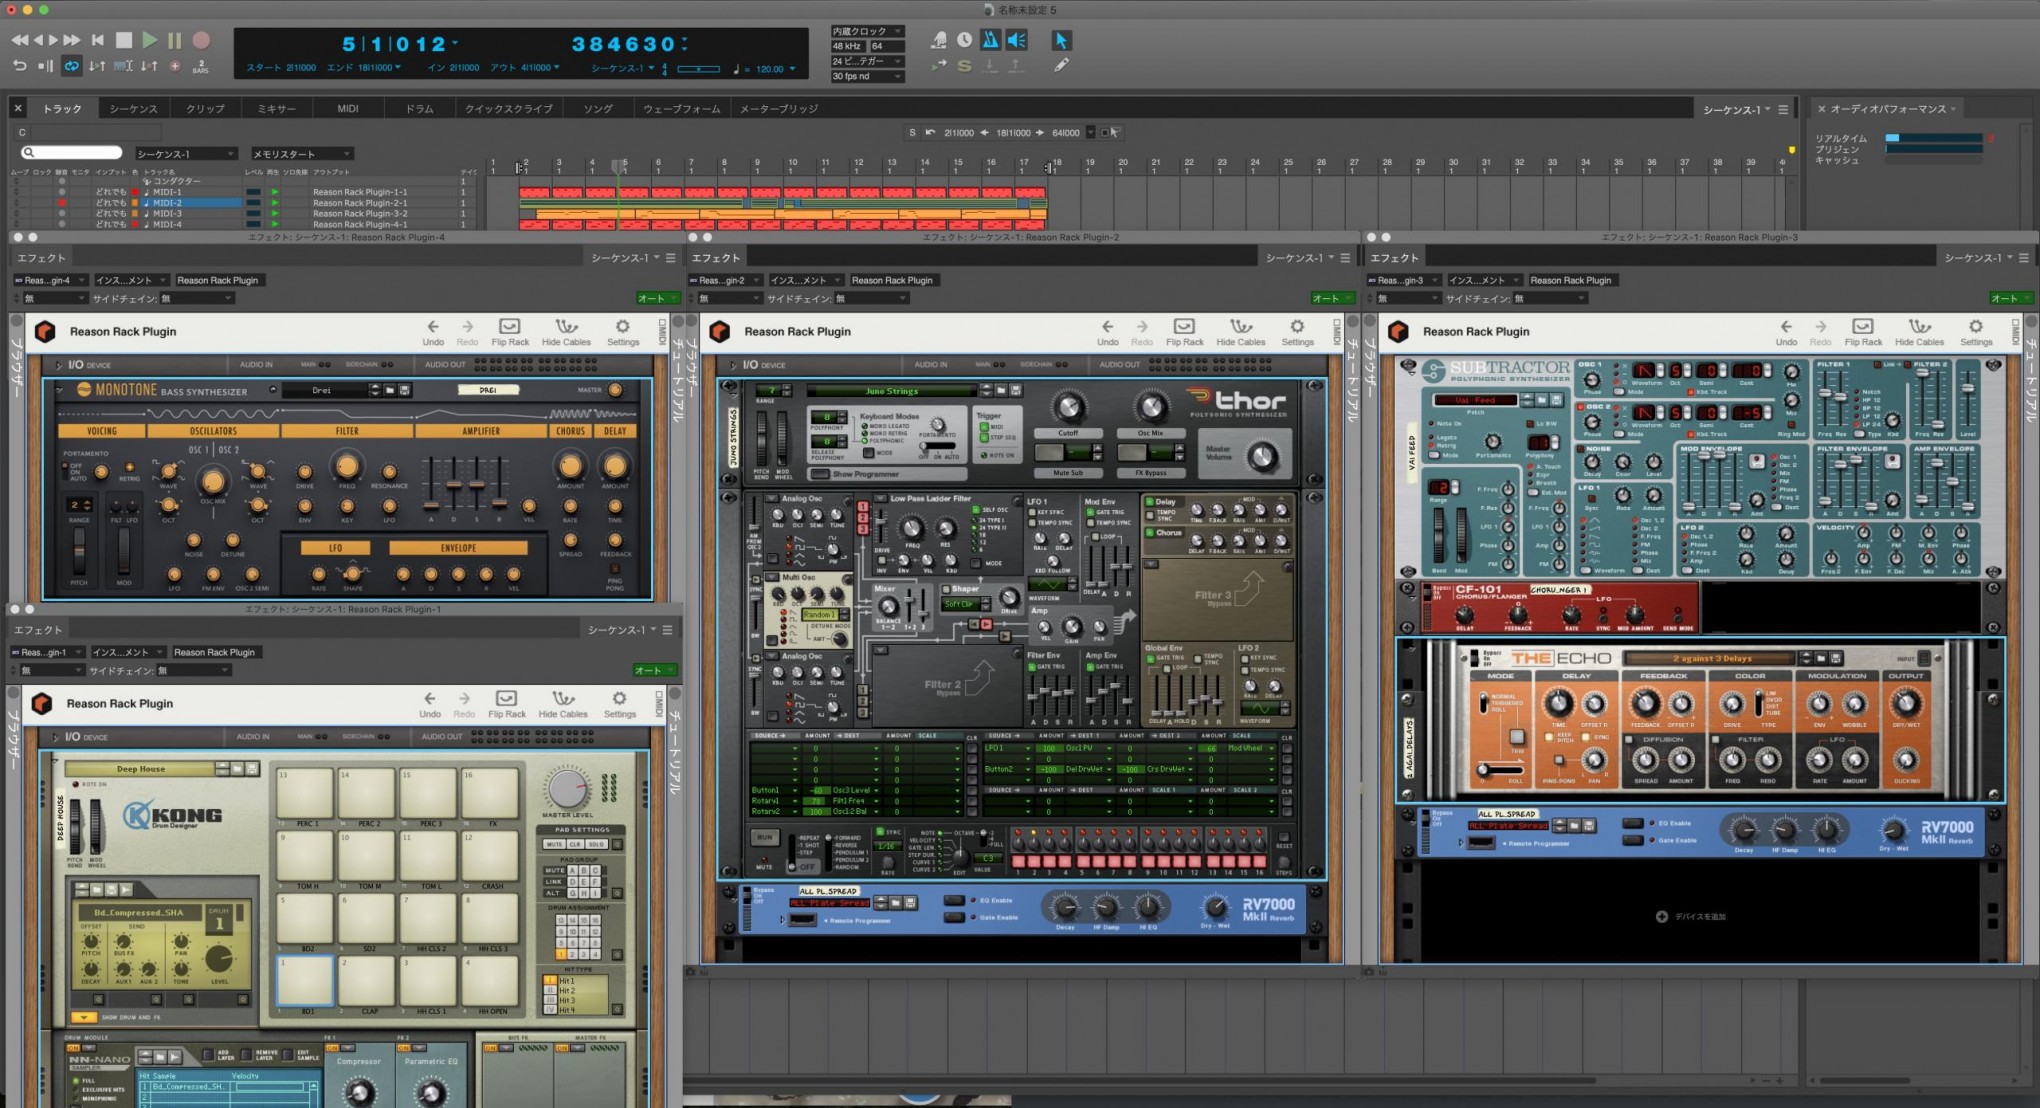
Task: Click the Record button in transport
Action: coord(201,40)
